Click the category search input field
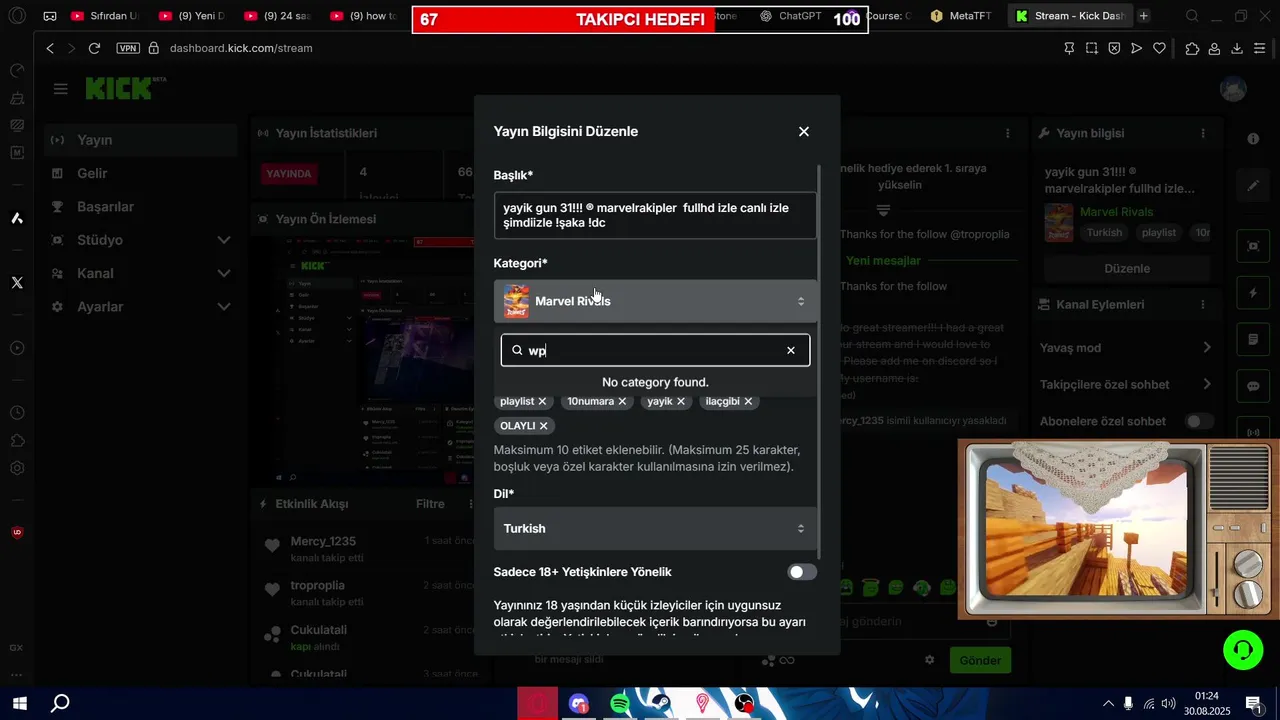The width and height of the screenshot is (1280, 720). 655,350
